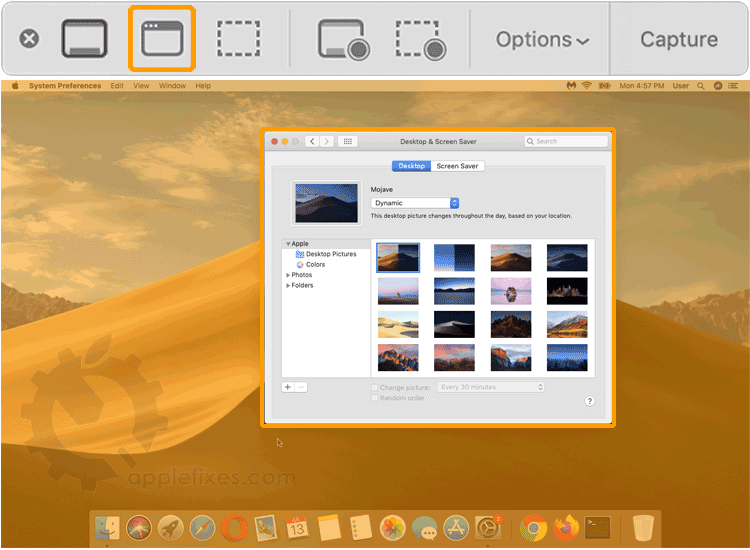Collapse the Apple group in the sidebar
This screenshot has height=550, width=750.
click(288, 244)
